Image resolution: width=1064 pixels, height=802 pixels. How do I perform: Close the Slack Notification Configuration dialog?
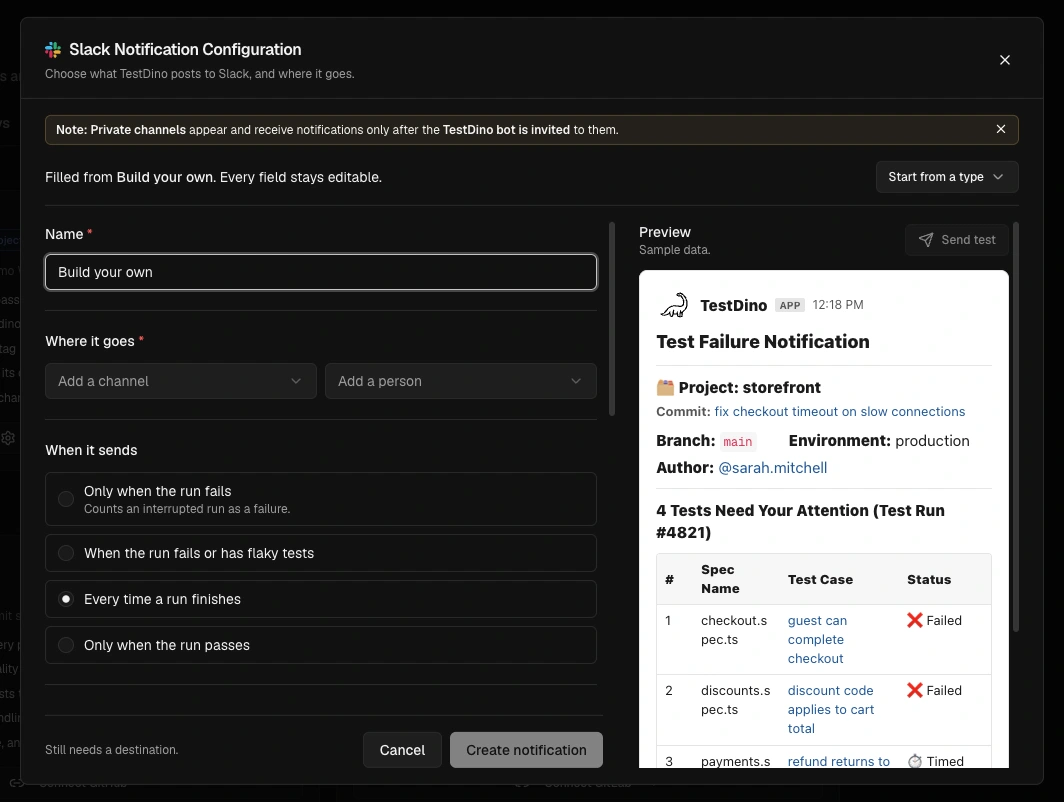(x=1004, y=60)
